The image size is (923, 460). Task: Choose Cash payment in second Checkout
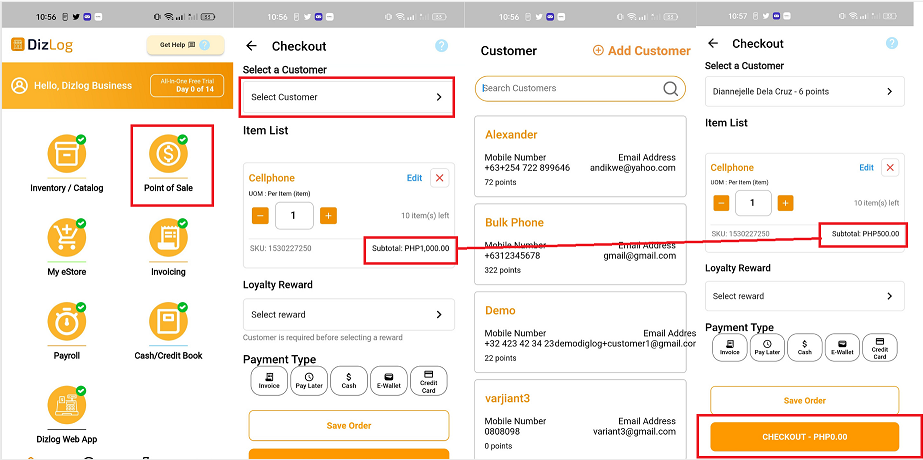coord(805,348)
